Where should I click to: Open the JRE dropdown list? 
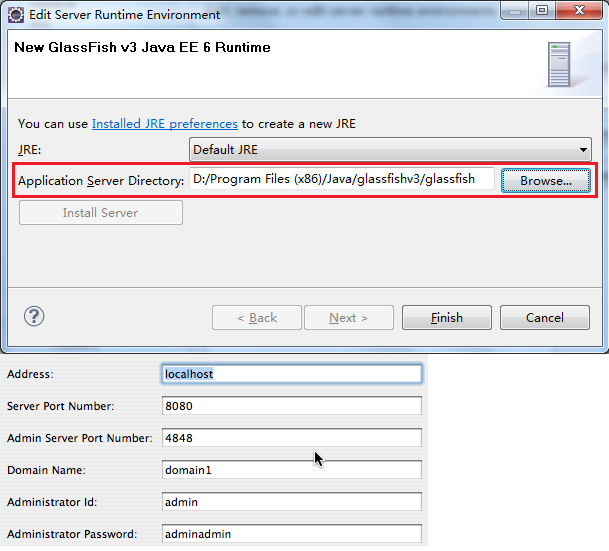click(x=390, y=149)
